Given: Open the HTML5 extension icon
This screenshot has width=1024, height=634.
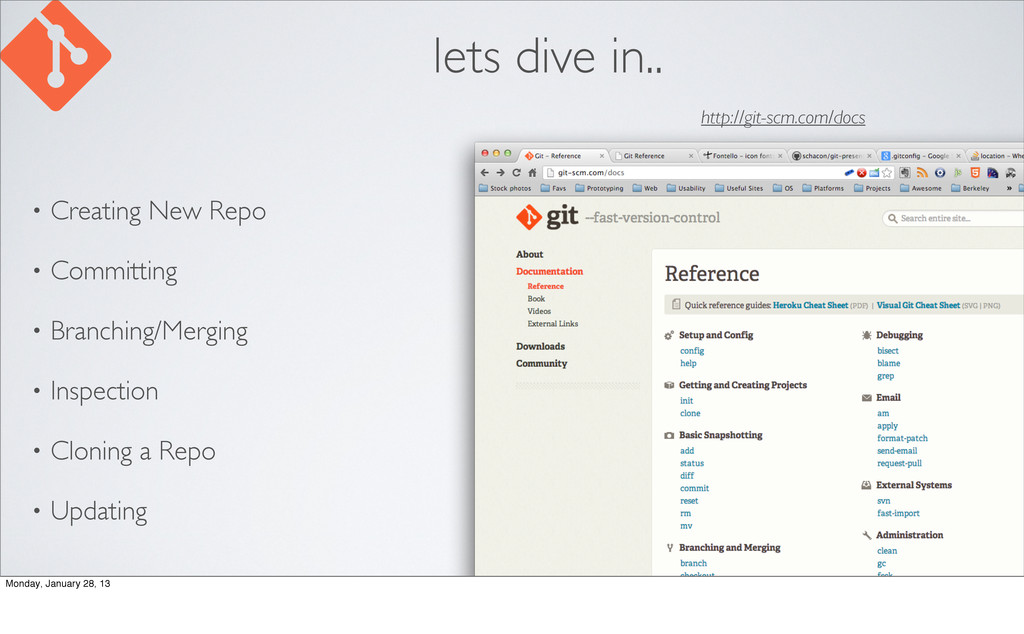Looking at the screenshot, I should click(975, 173).
